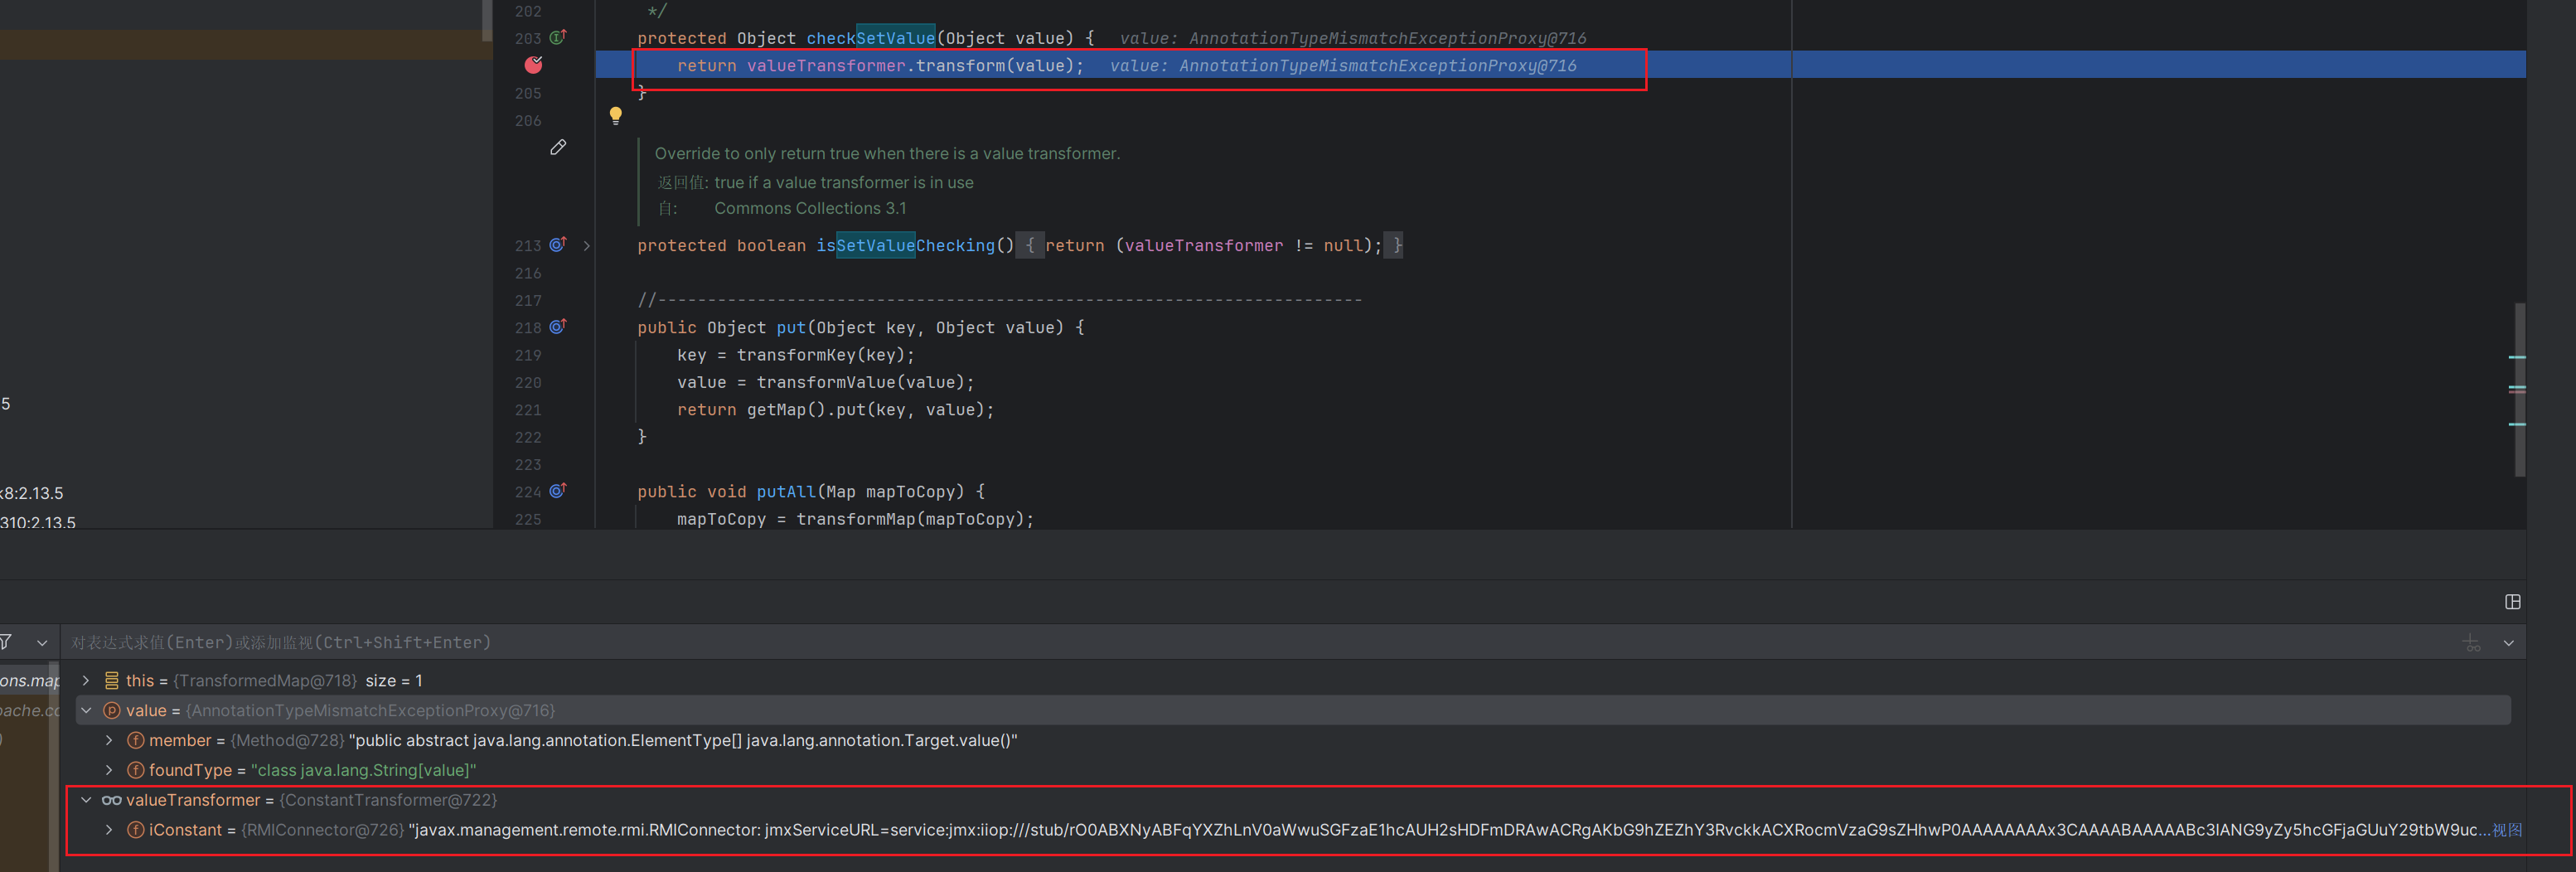Image resolution: width=2576 pixels, height=872 pixels.
Task: Select the 'ons.map' stack frame entry
Action: [30, 680]
